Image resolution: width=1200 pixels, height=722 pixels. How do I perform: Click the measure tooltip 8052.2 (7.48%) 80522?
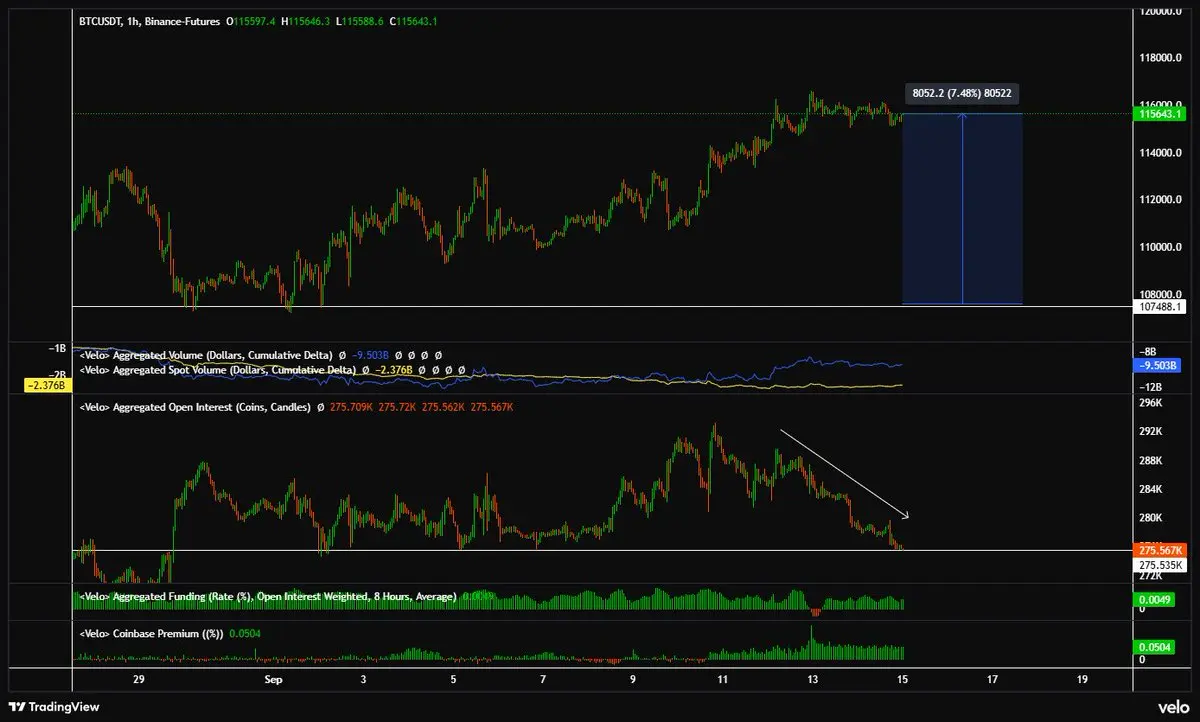[x=962, y=93]
